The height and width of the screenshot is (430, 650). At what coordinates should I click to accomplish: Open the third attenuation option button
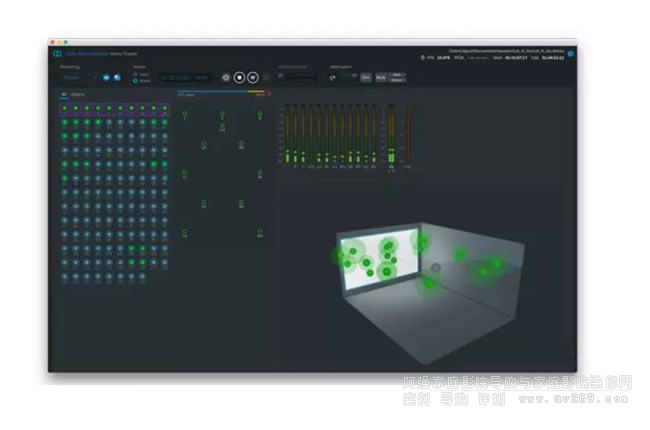coord(397,76)
